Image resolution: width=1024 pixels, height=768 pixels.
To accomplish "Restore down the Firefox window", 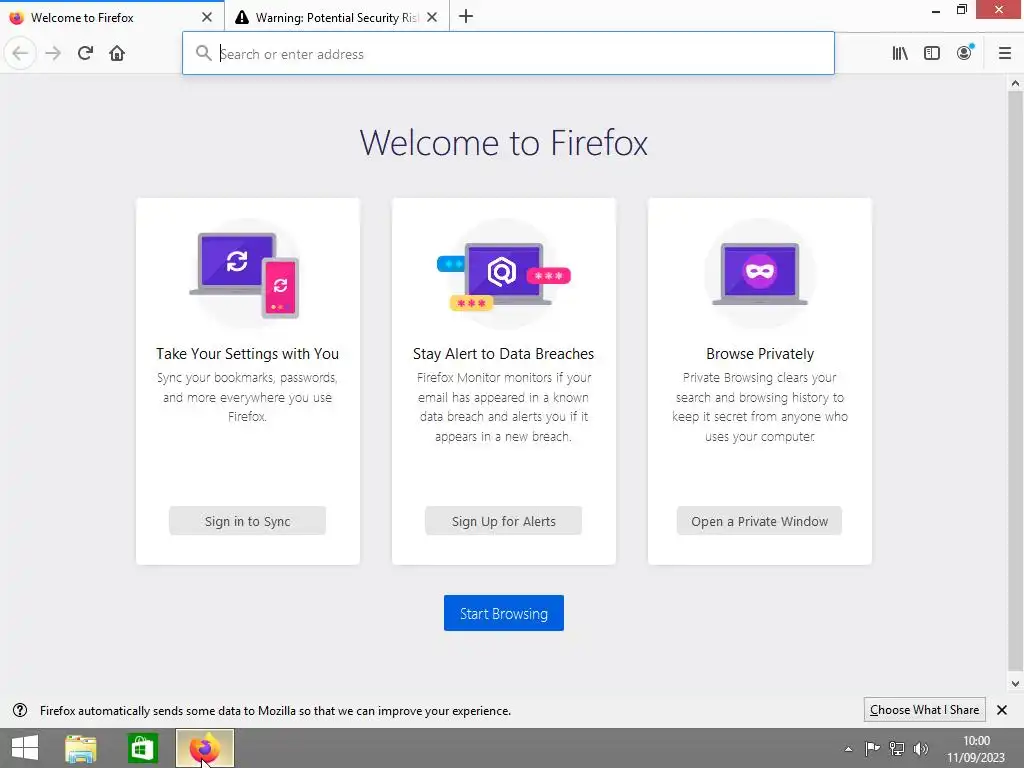I will pos(961,10).
